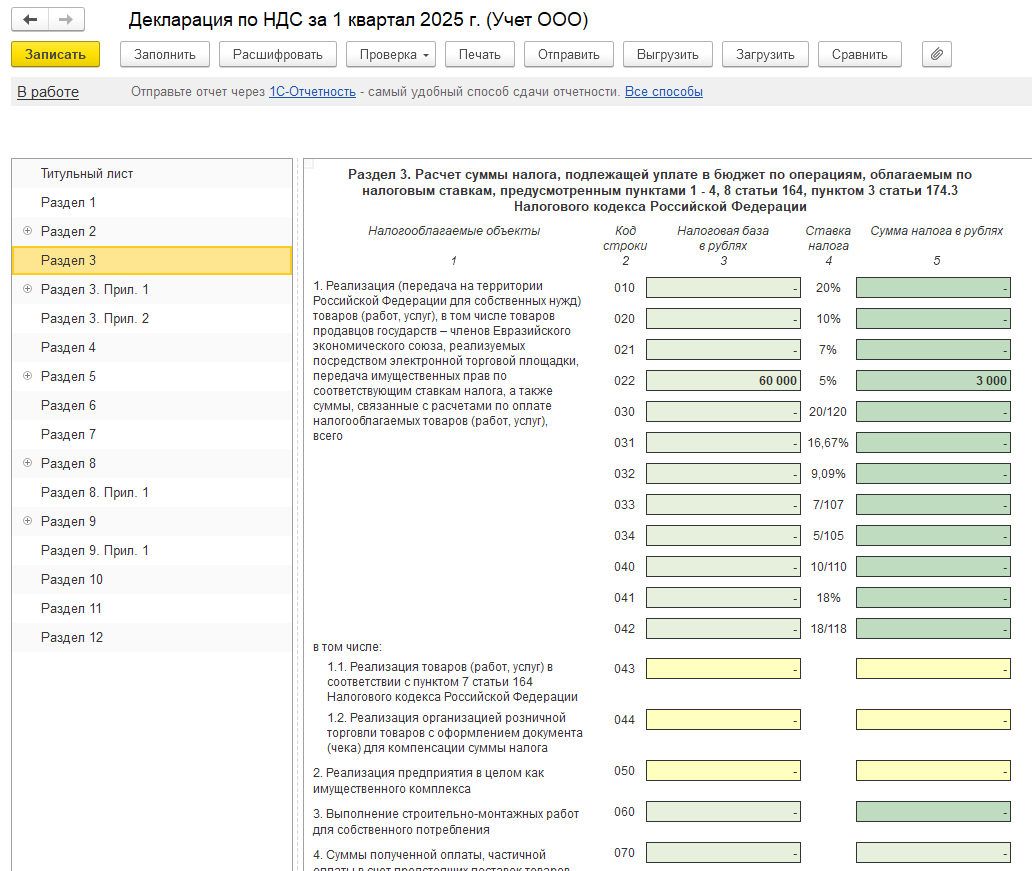Open attachments via the paperclip icon
Image resolution: width=1032 pixels, height=871 pixels.
point(936,55)
